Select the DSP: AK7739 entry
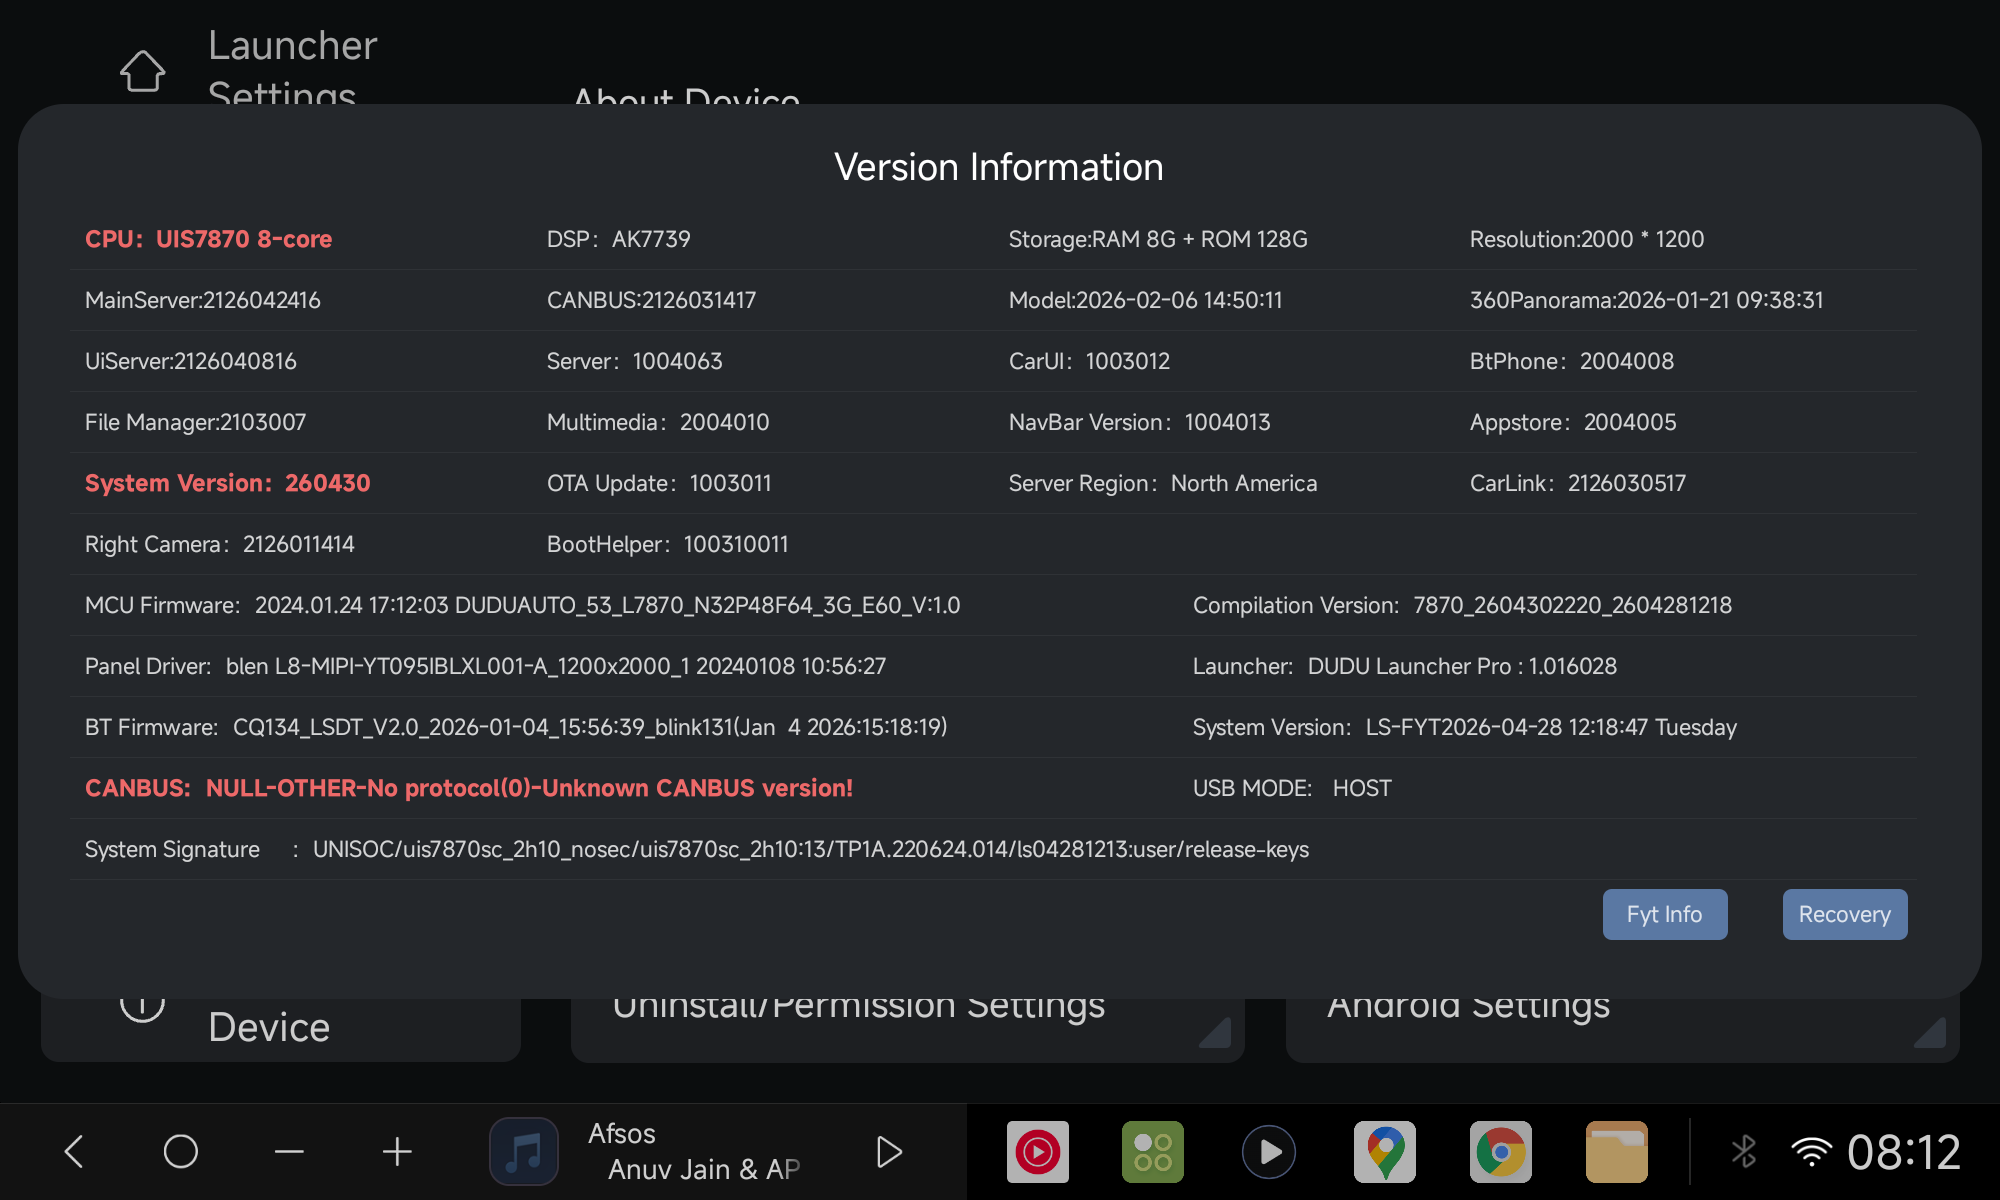Viewport: 2000px width, 1200px height. 619,239
